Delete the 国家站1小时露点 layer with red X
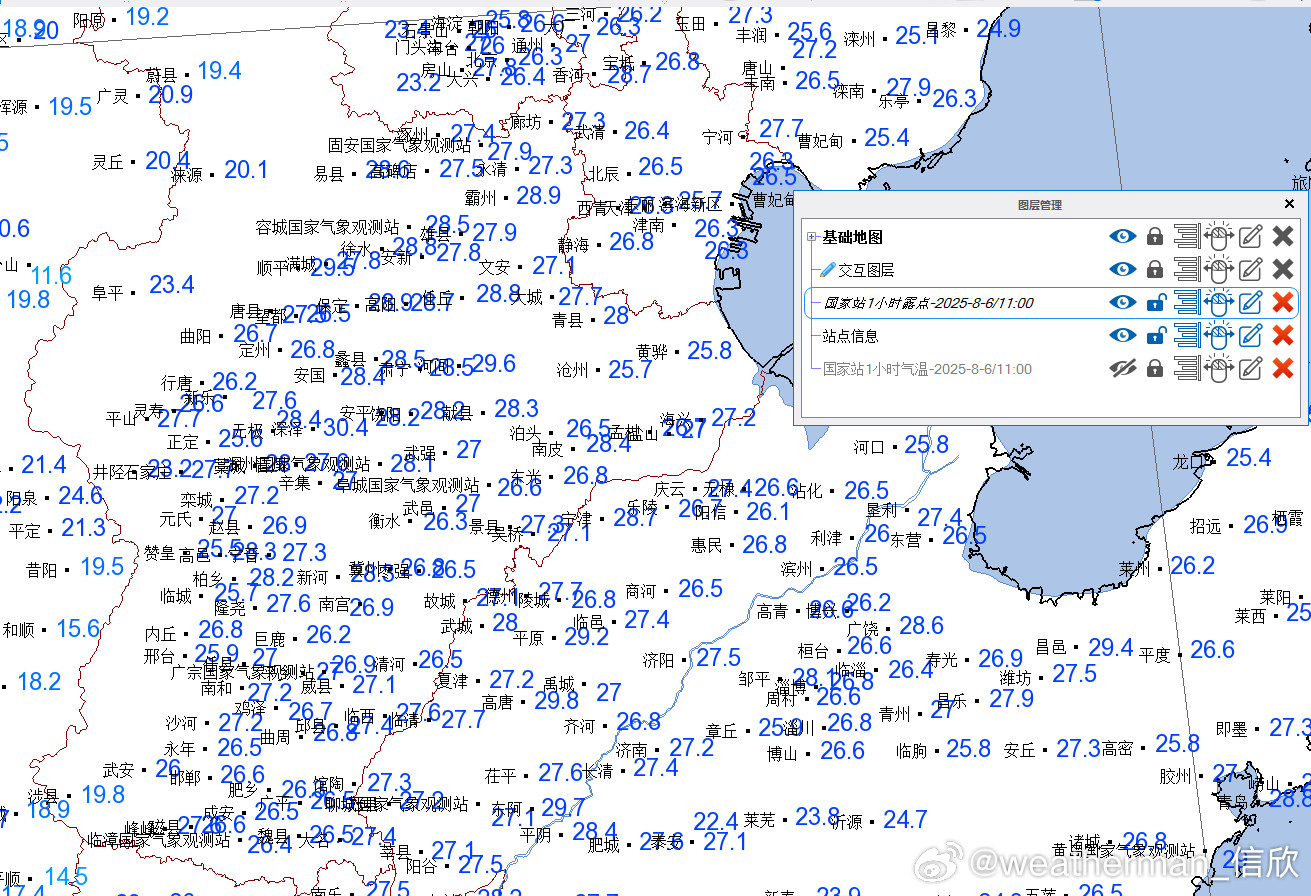The width and height of the screenshot is (1311, 896). pyautogui.click(x=1283, y=303)
